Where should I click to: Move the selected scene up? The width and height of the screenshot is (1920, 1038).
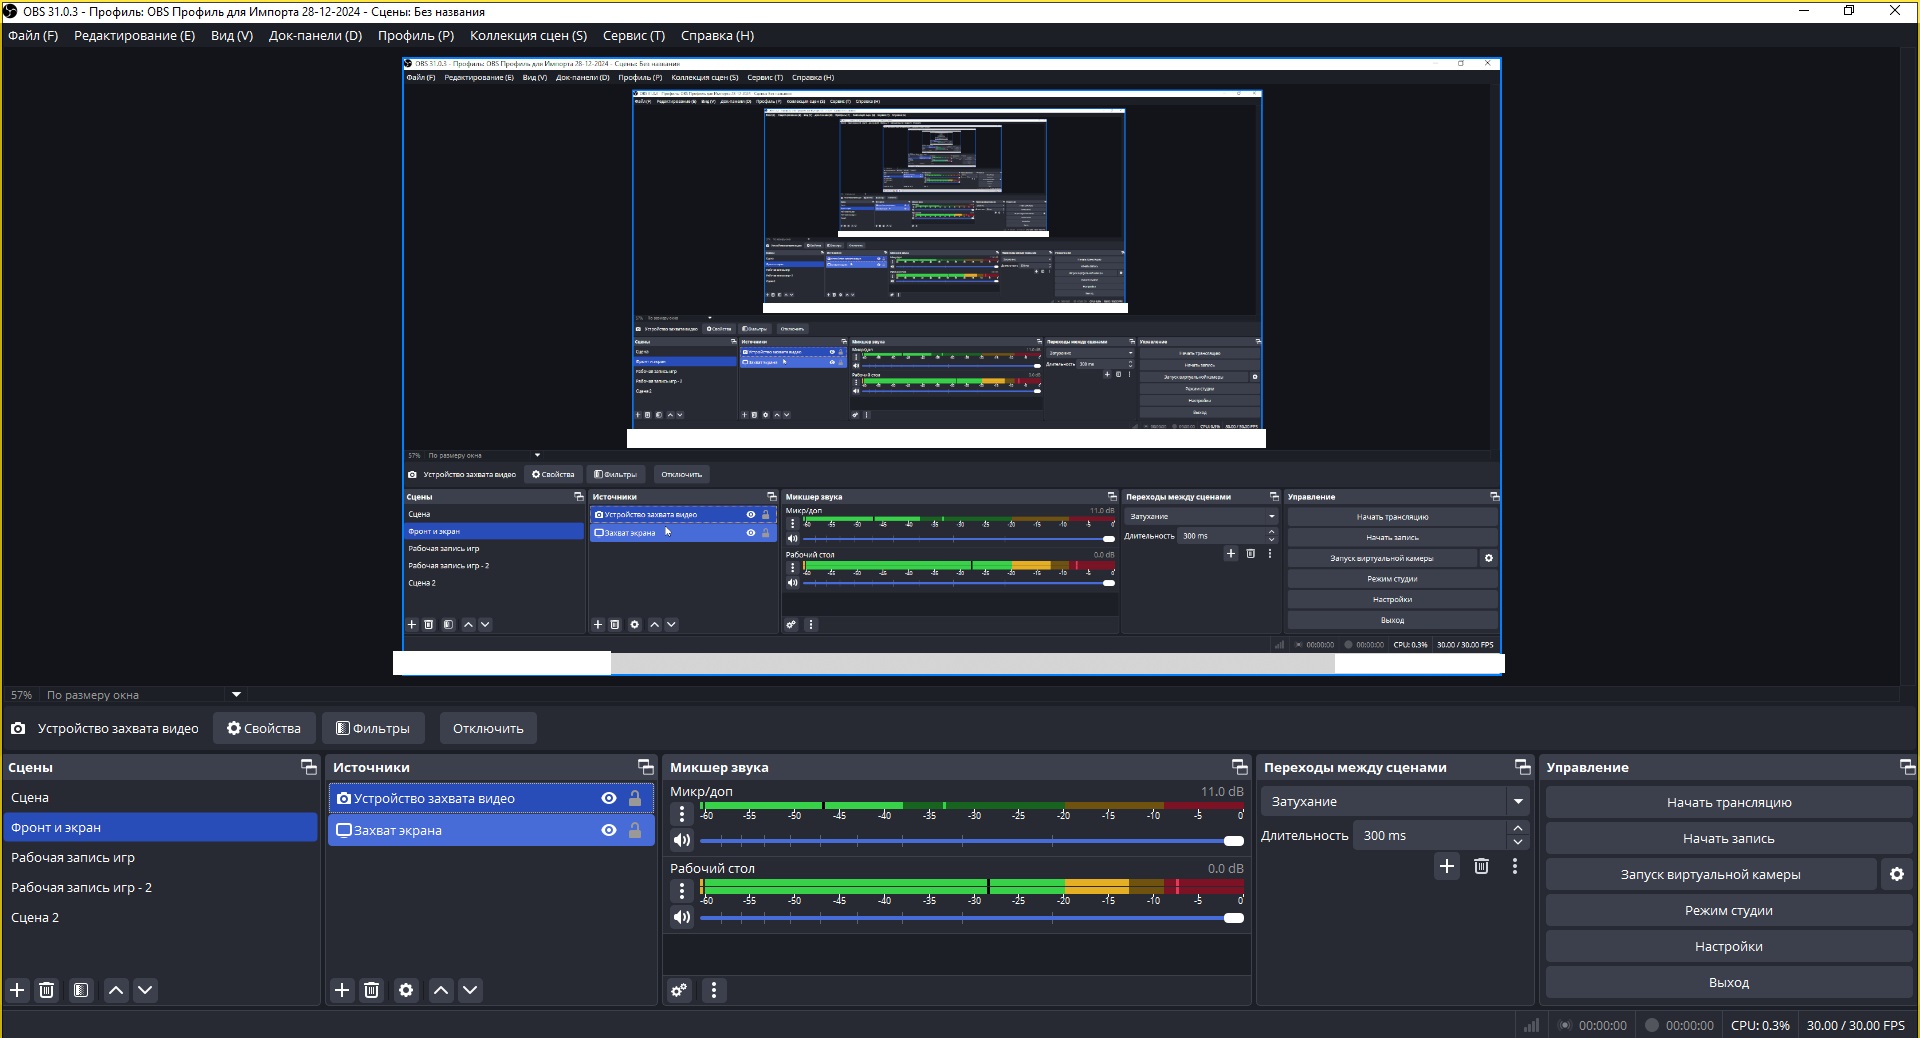pos(116,990)
